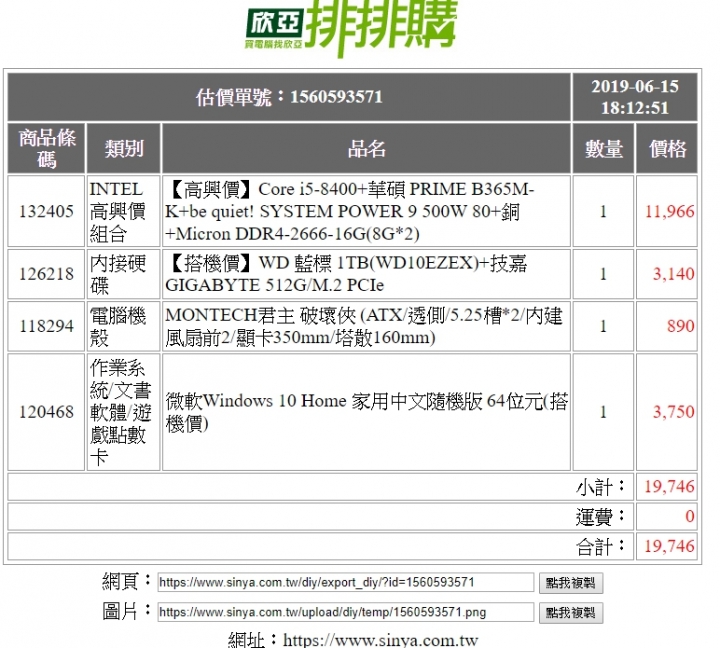Click quantity 1 in row 120468

click(x=603, y=412)
